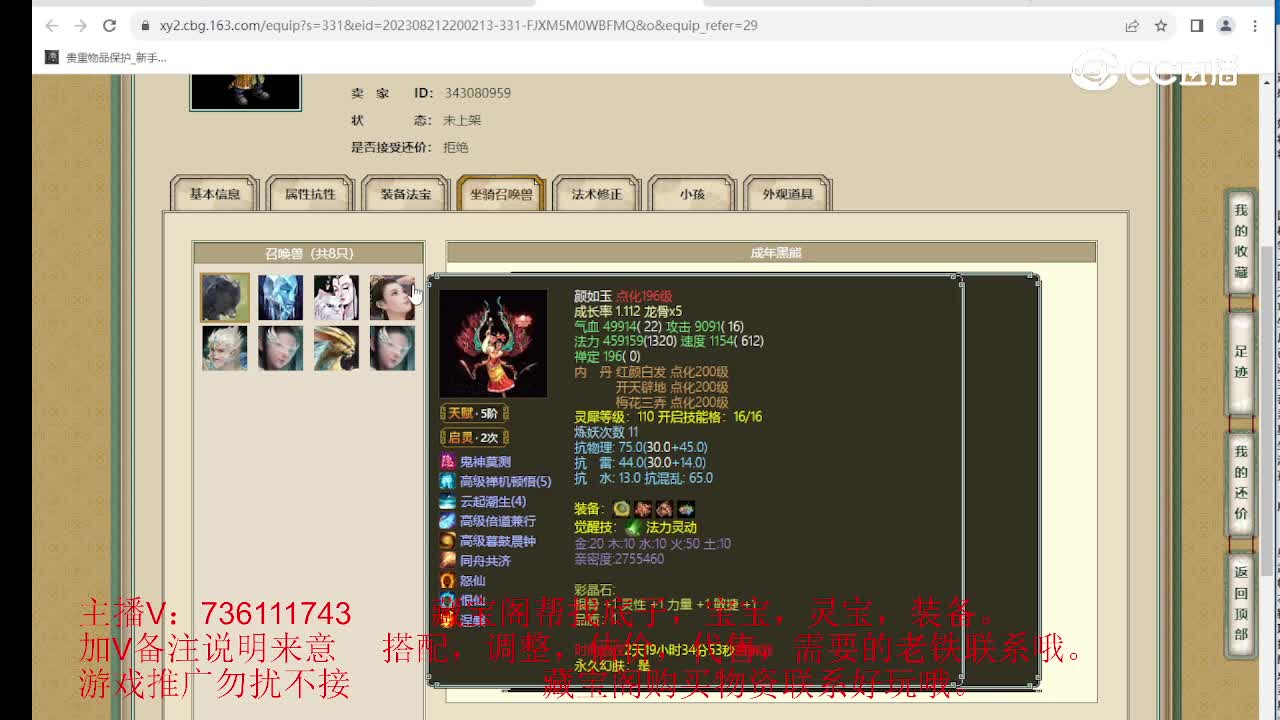Click the share page icon in address bar
This screenshot has width=1280, height=720.
click(1132, 26)
